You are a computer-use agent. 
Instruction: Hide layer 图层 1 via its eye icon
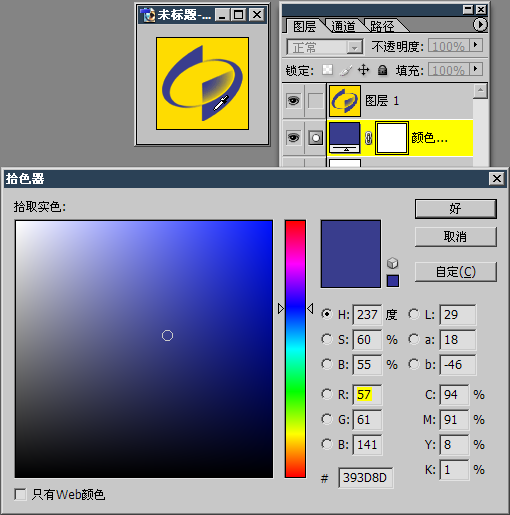[293, 100]
